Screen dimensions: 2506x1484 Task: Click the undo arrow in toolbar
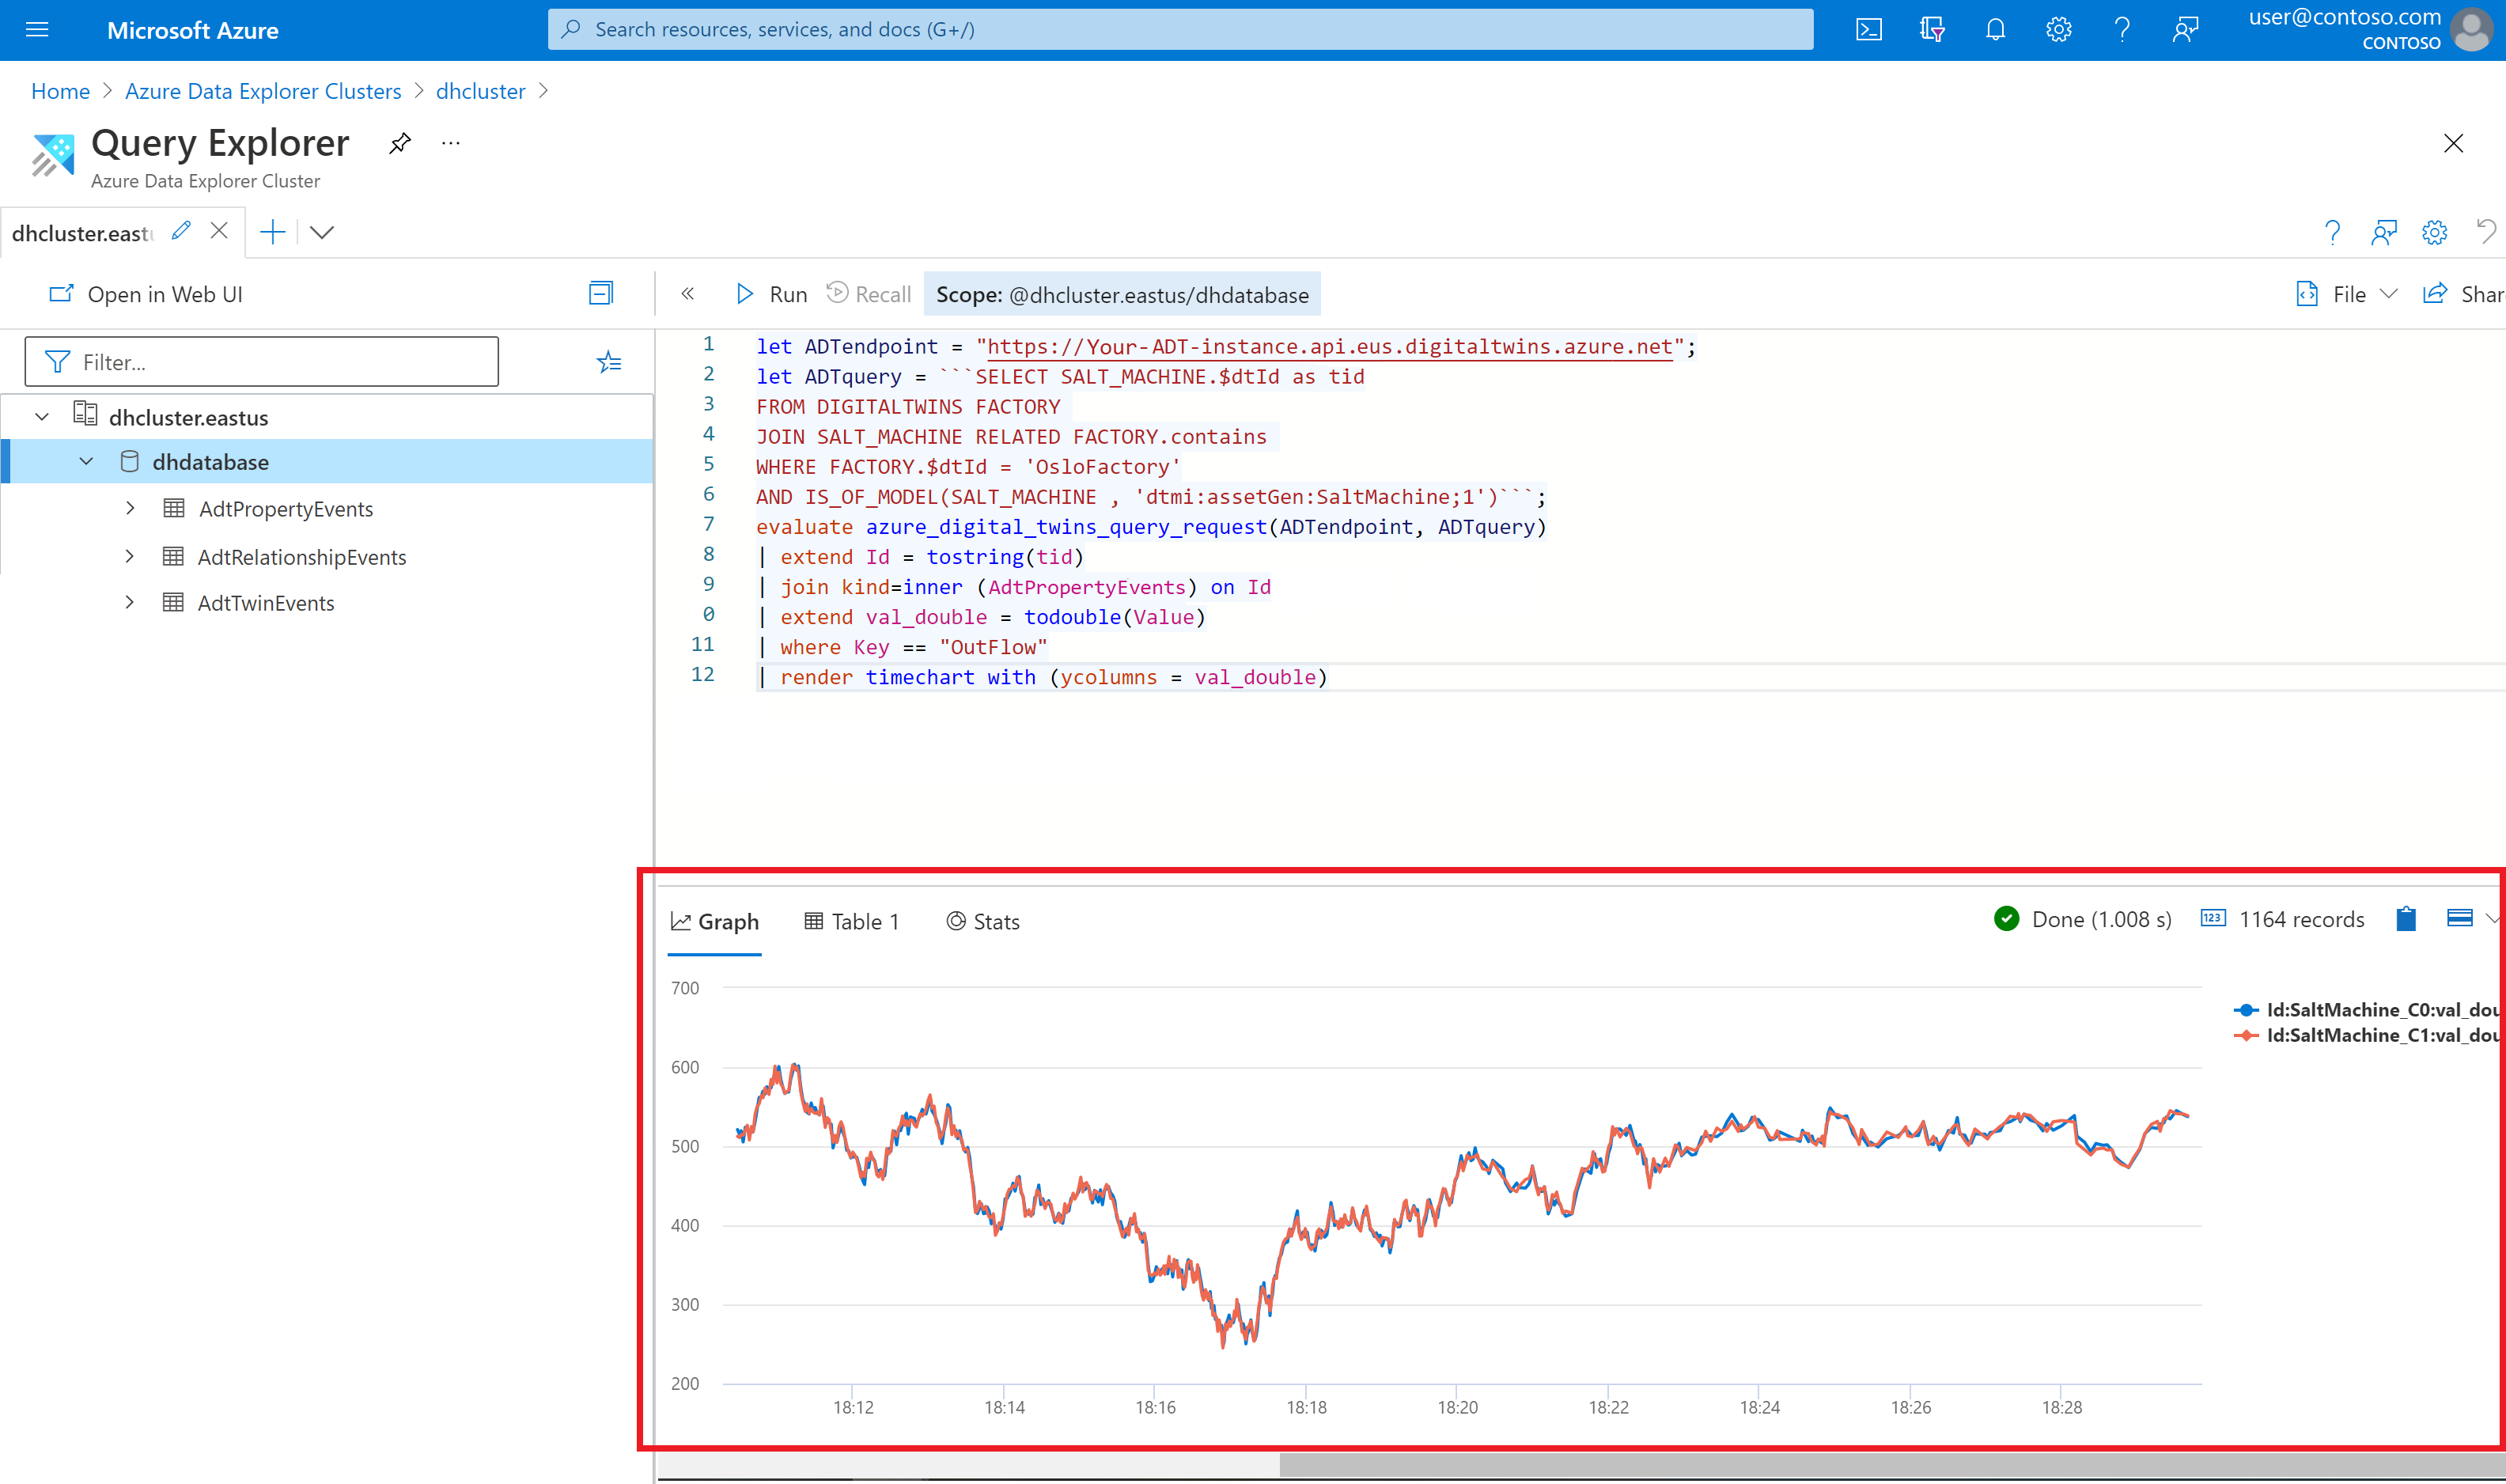tap(2486, 232)
